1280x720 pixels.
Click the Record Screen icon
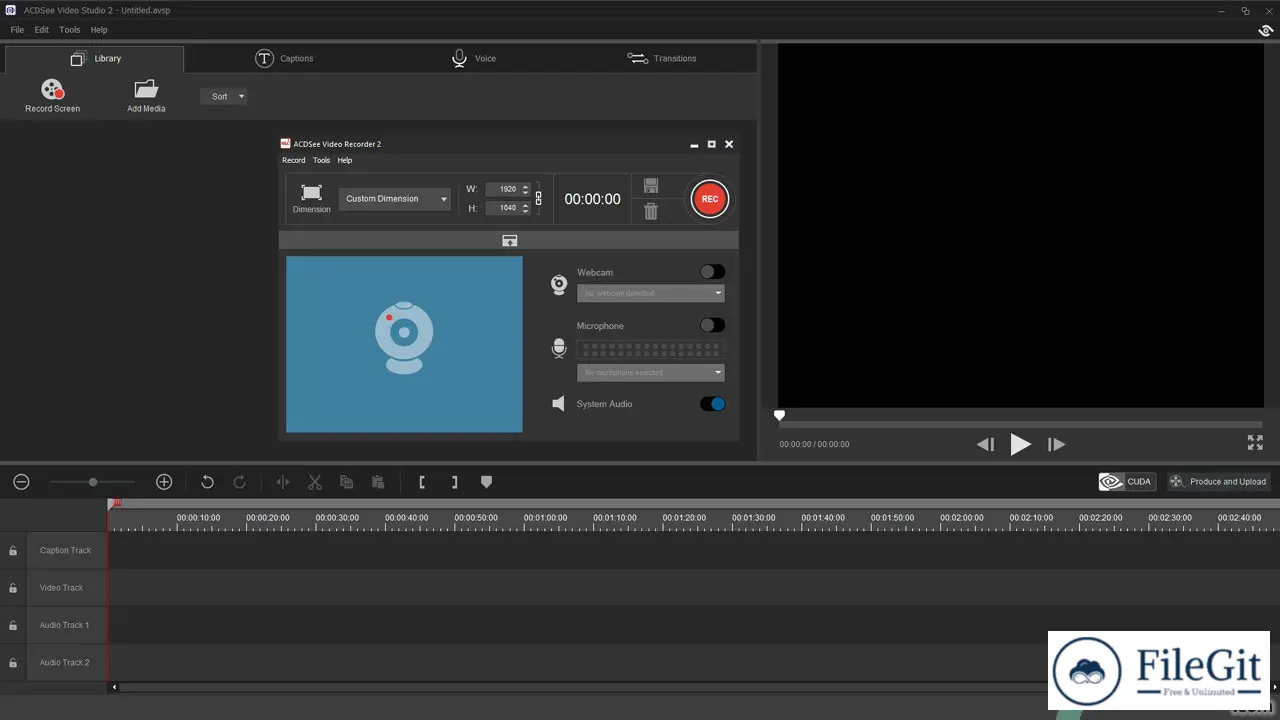[x=52, y=90]
